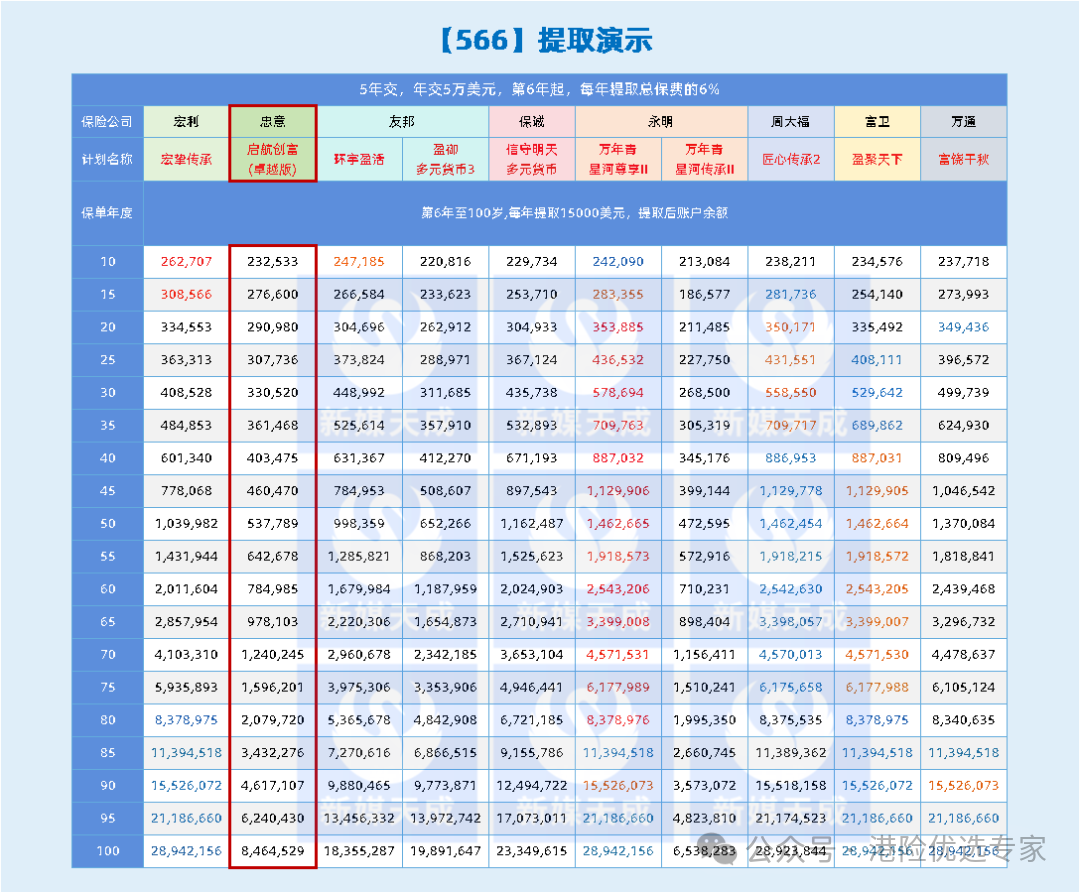The image size is (1080, 892).
Task: Click the 23,349,615 cell
Action: coord(532,851)
